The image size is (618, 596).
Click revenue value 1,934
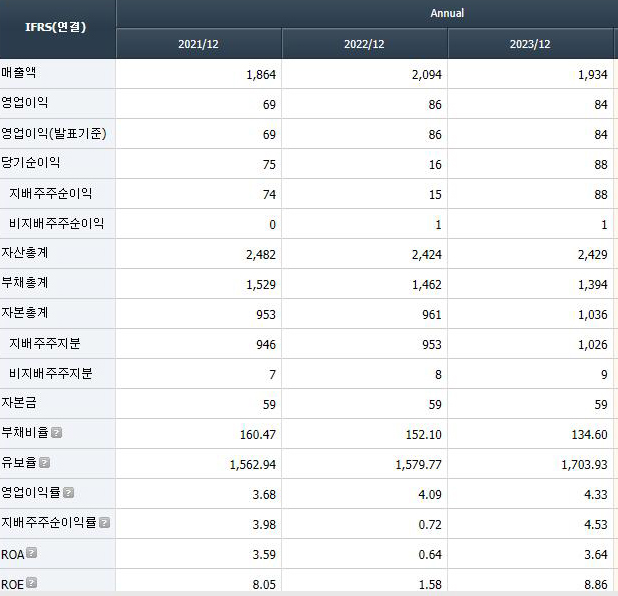(x=593, y=74)
